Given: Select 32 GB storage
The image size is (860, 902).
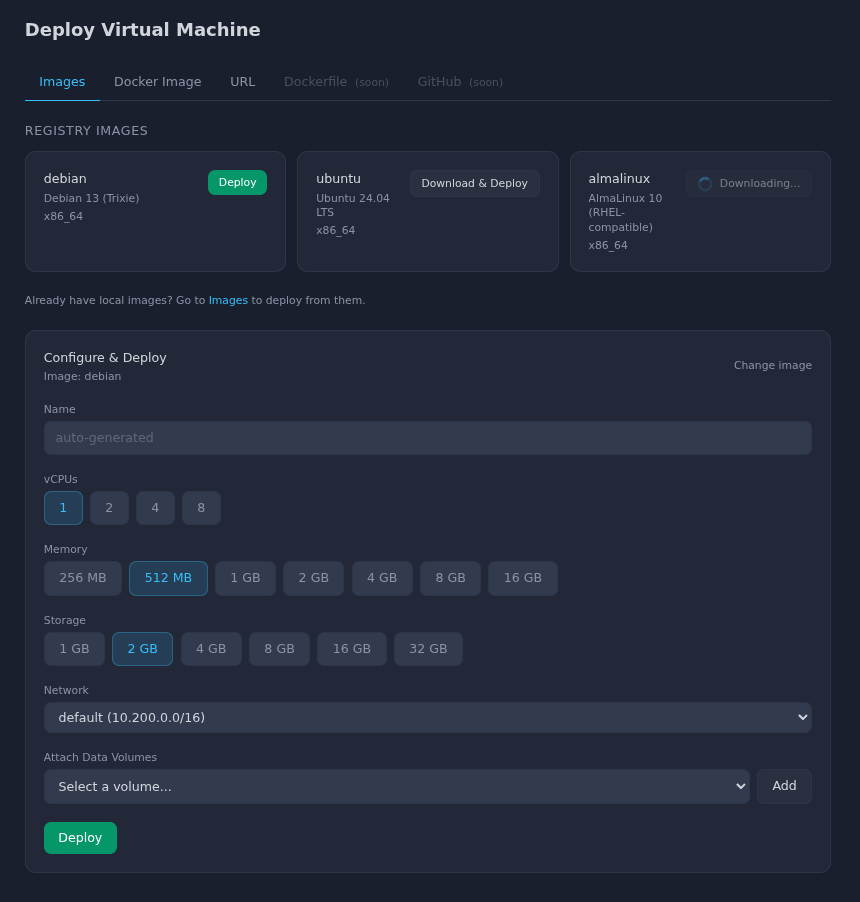Looking at the screenshot, I should tap(428, 649).
